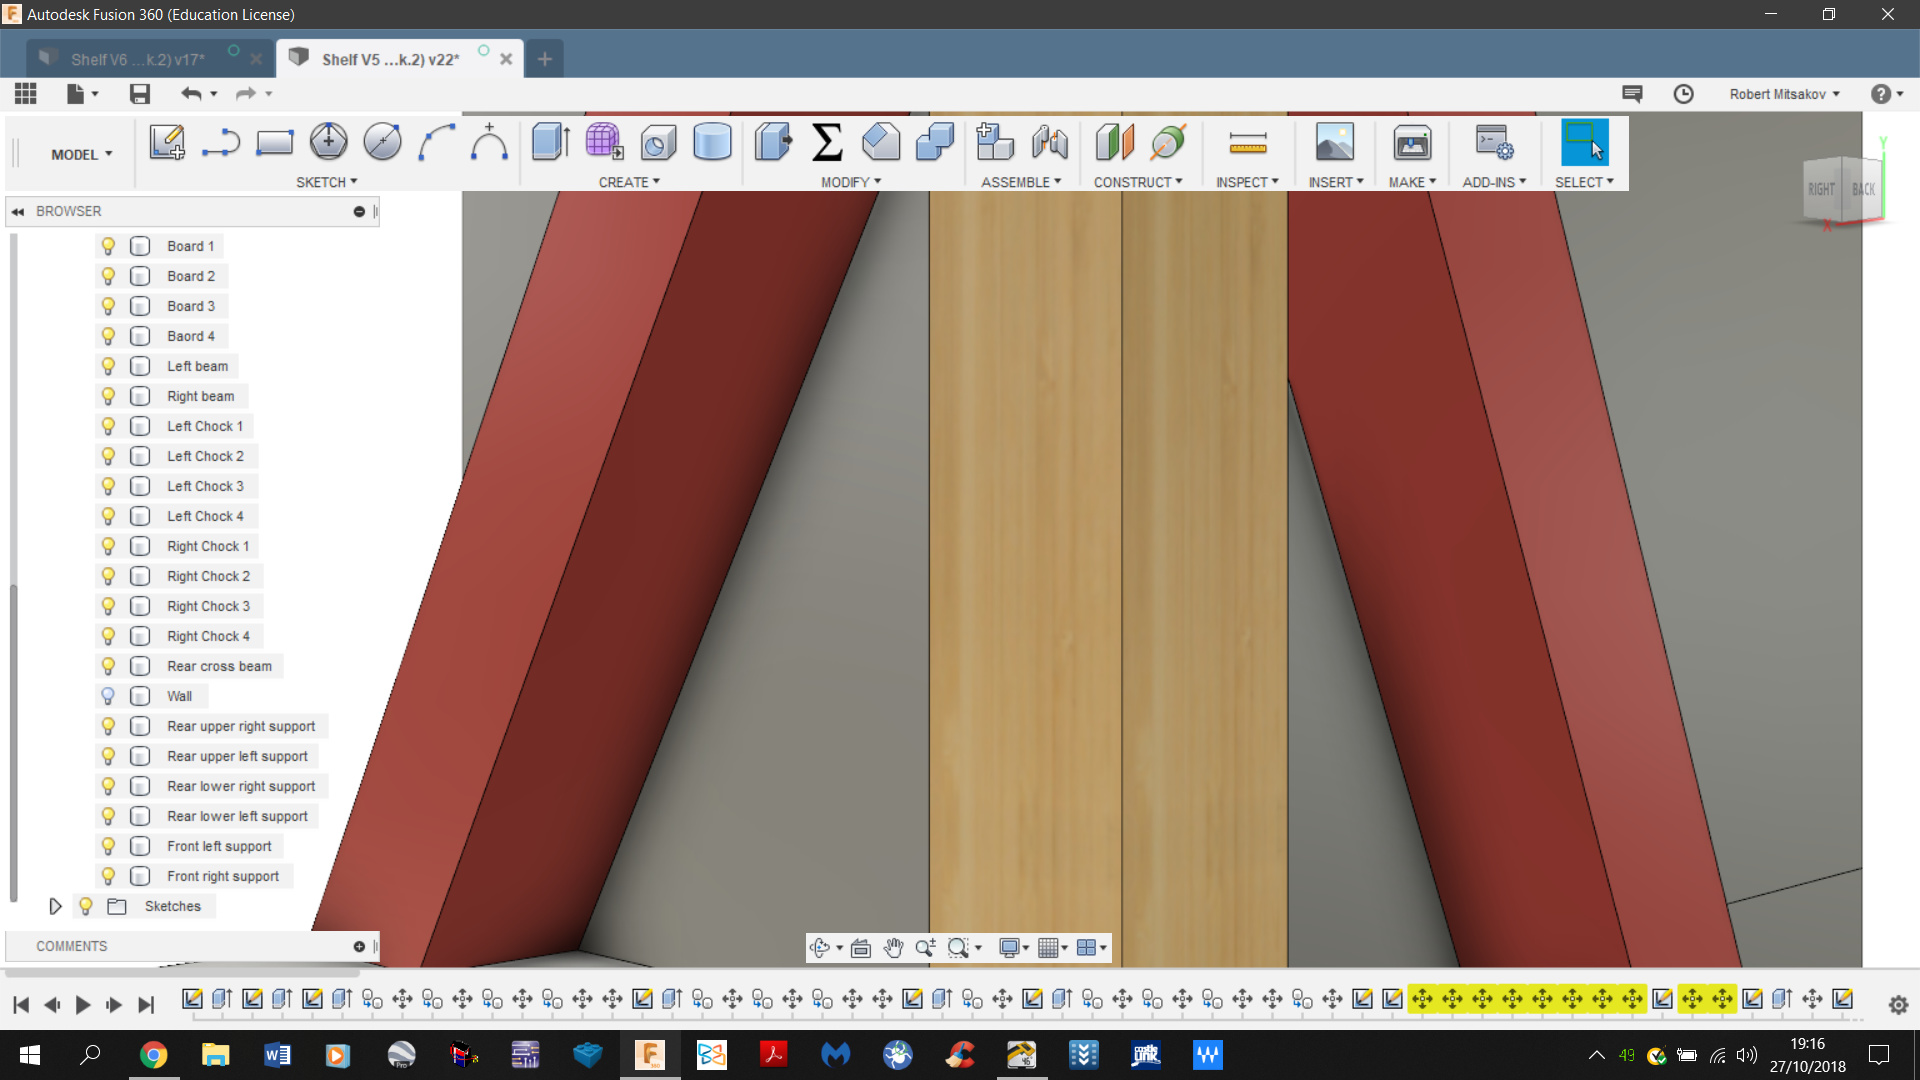The image size is (1920, 1080).
Task: Activate the Select tool
Action: tap(1584, 142)
